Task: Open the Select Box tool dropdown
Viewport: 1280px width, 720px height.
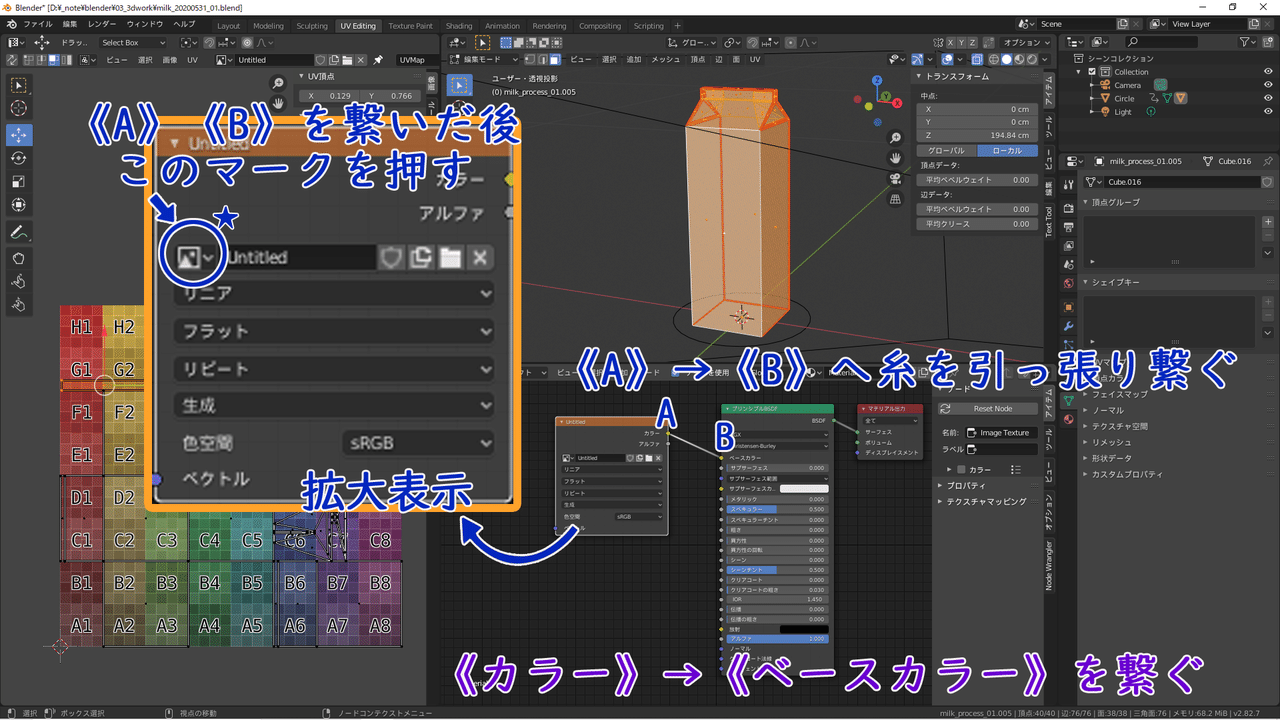Action: 133,43
